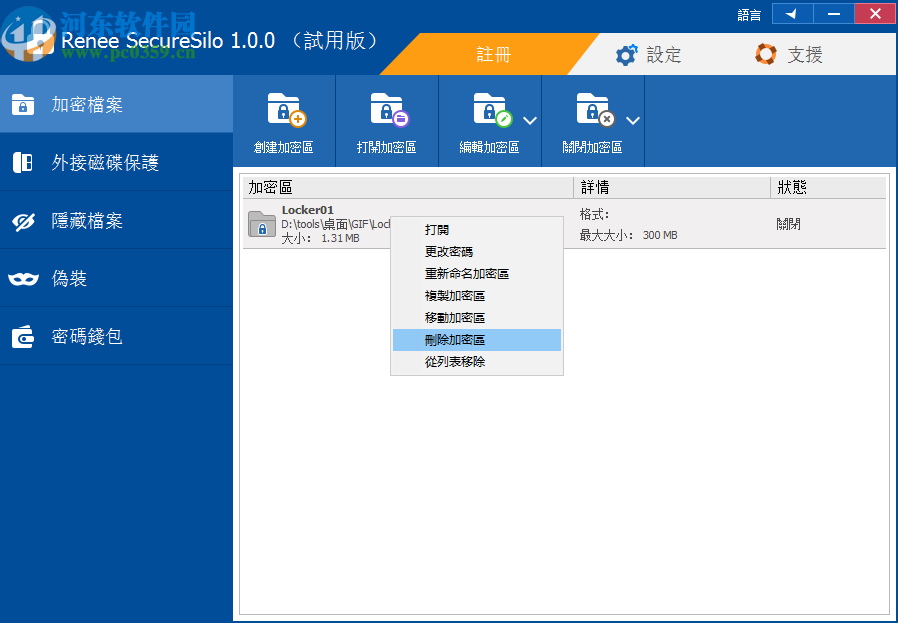Image resolution: width=898 pixels, height=623 pixels.
Task: Go to the 偽裝 section
Action: click(116, 278)
